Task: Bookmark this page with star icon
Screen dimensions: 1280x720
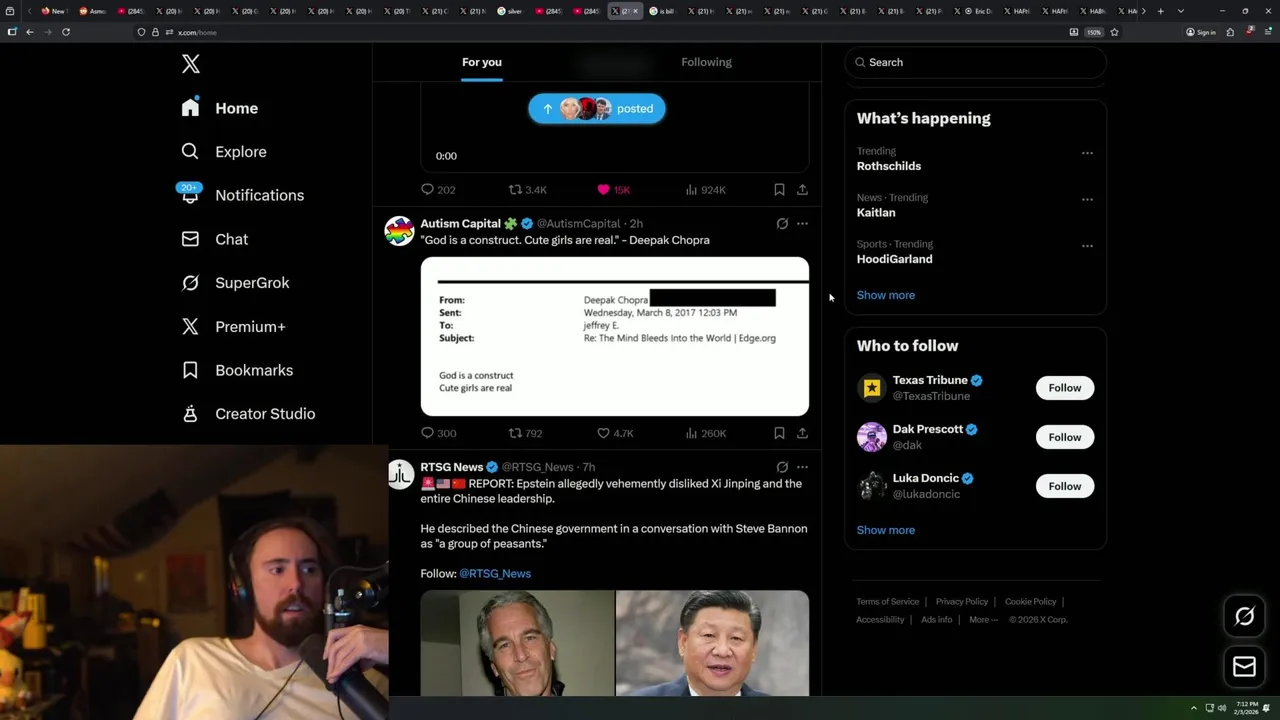Action: [1114, 32]
